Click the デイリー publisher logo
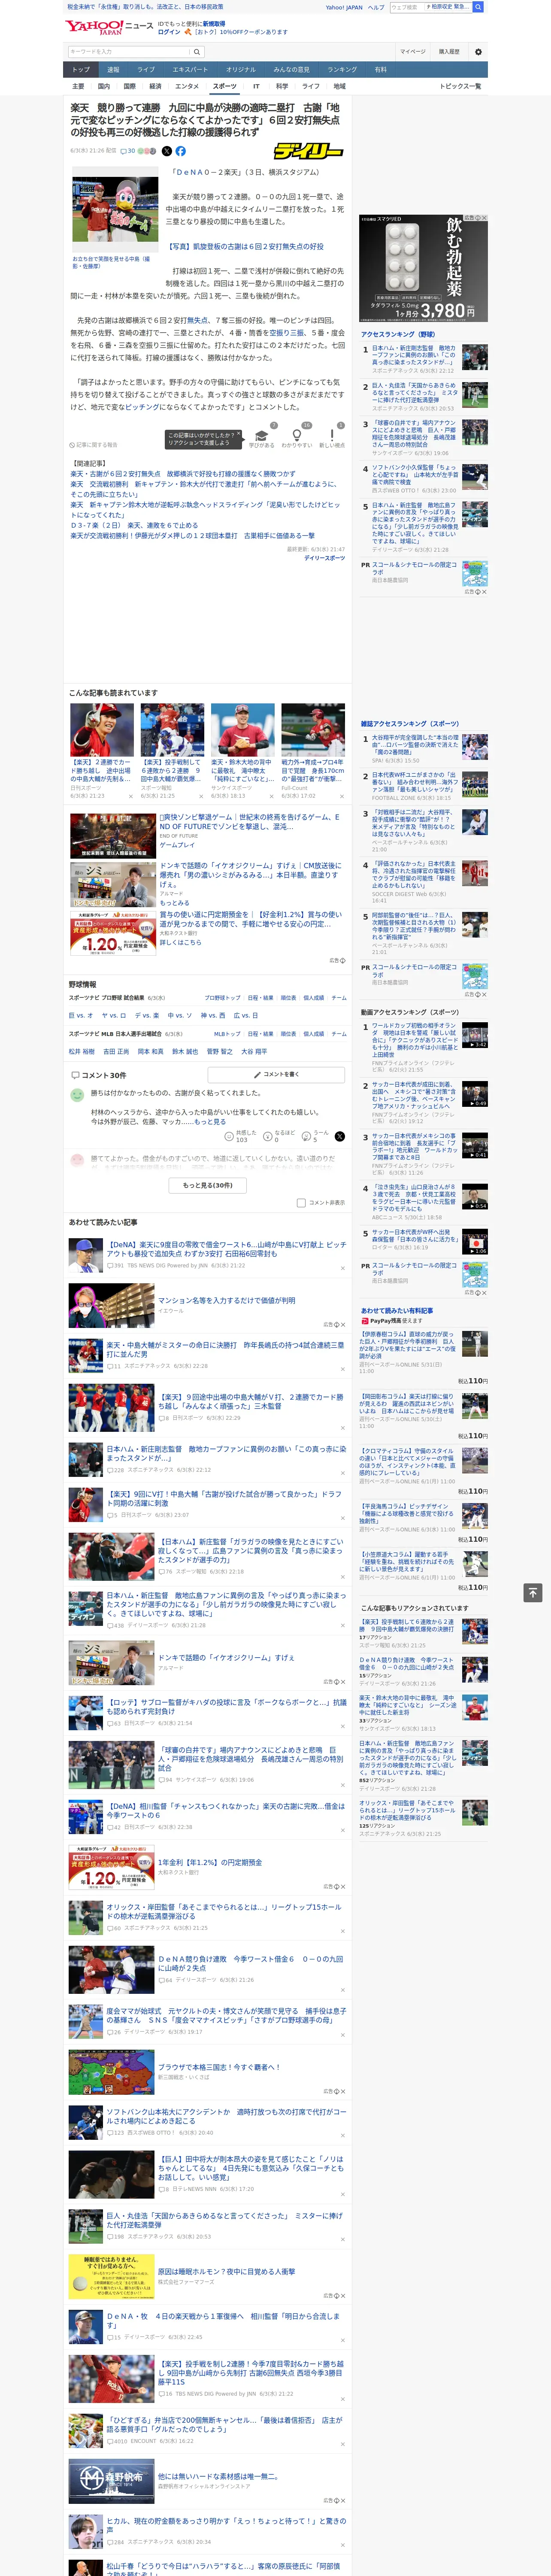 coord(309,151)
